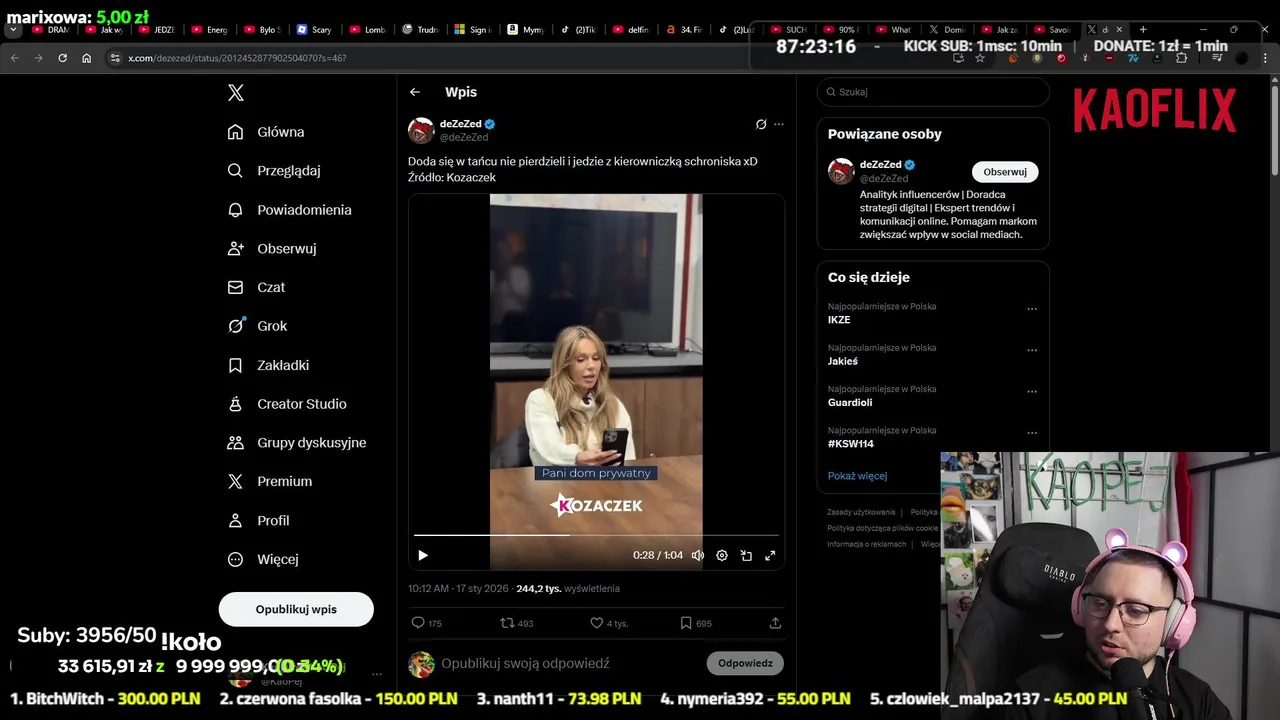Open Zasady użytkowania footer link
The height and width of the screenshot is (720, 1280).
(x=861, y=512)
